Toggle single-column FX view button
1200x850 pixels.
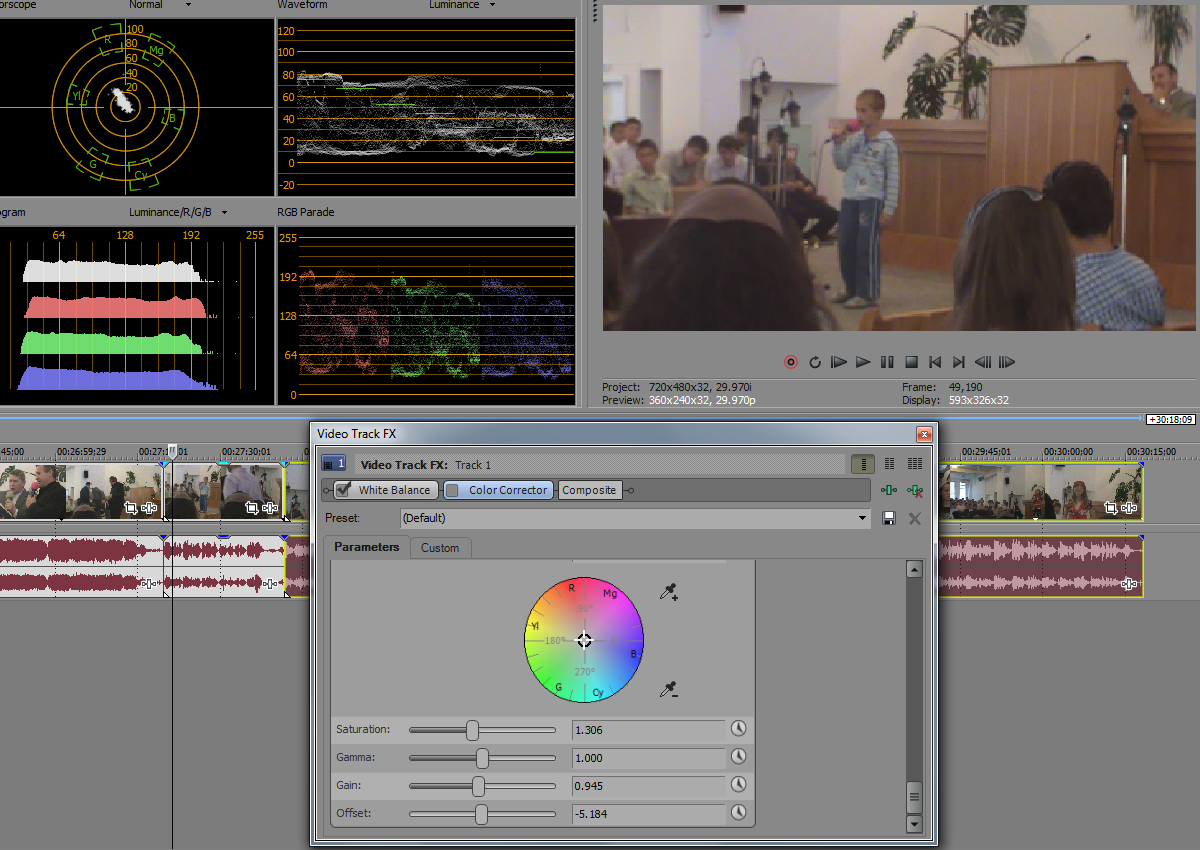click(862, 464)
